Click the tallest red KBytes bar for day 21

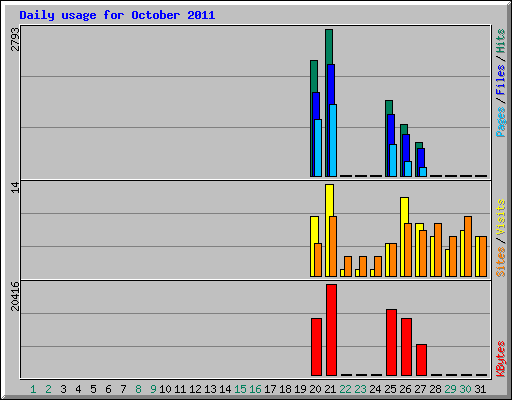[331, 330]
